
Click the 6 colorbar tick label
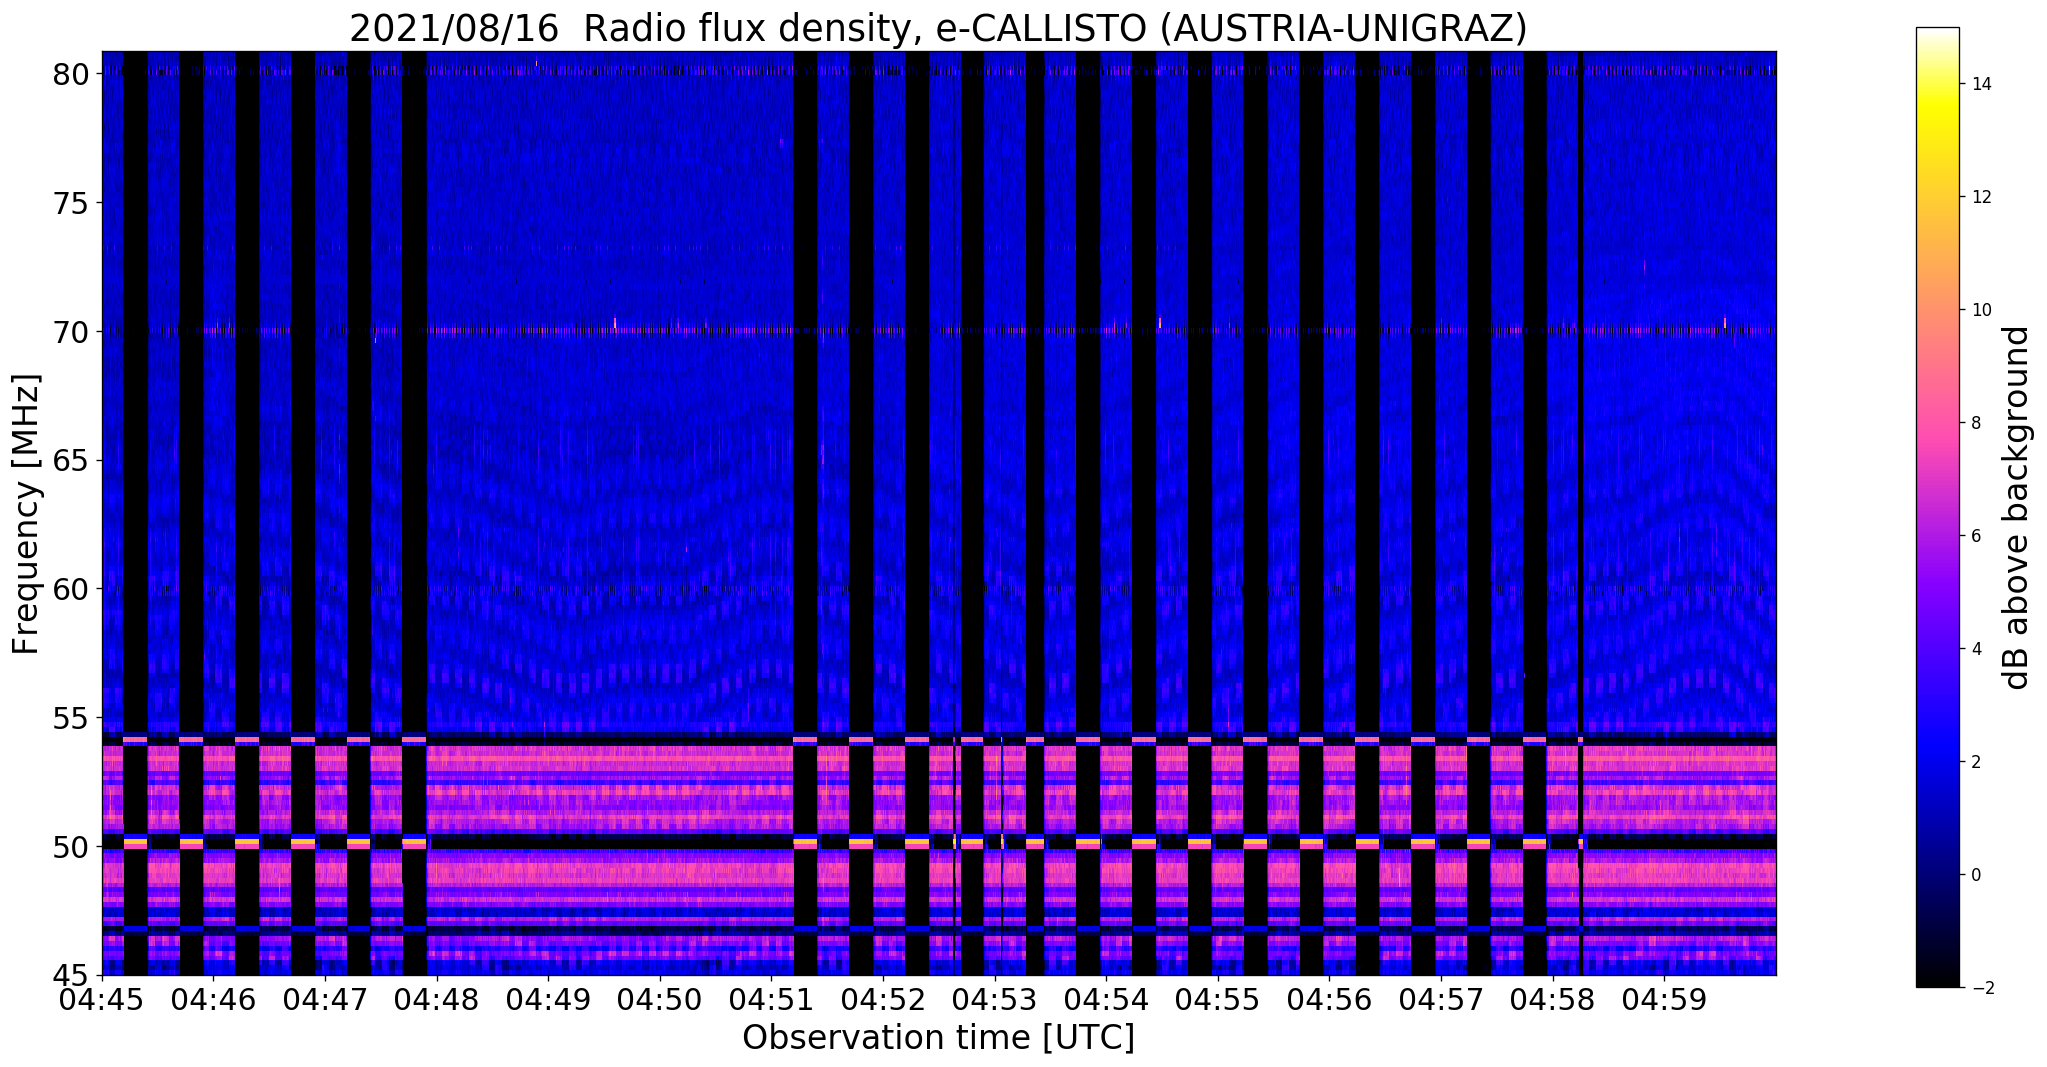(x=1975, y=536)
